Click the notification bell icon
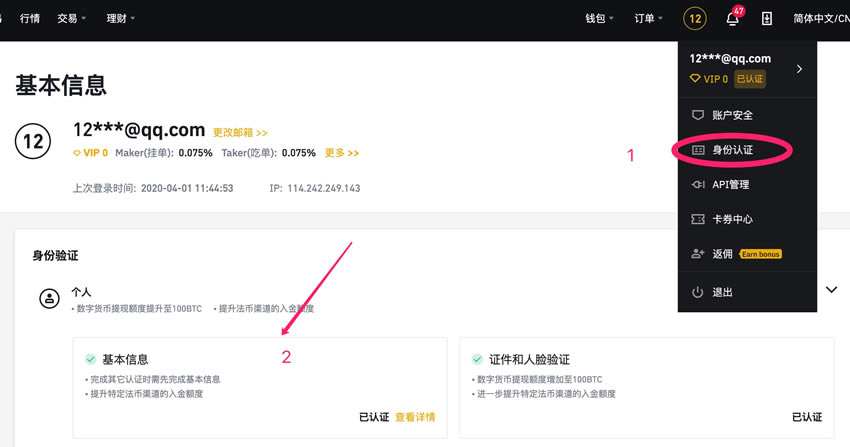This screenshot has height=447, width=850. 733,18
